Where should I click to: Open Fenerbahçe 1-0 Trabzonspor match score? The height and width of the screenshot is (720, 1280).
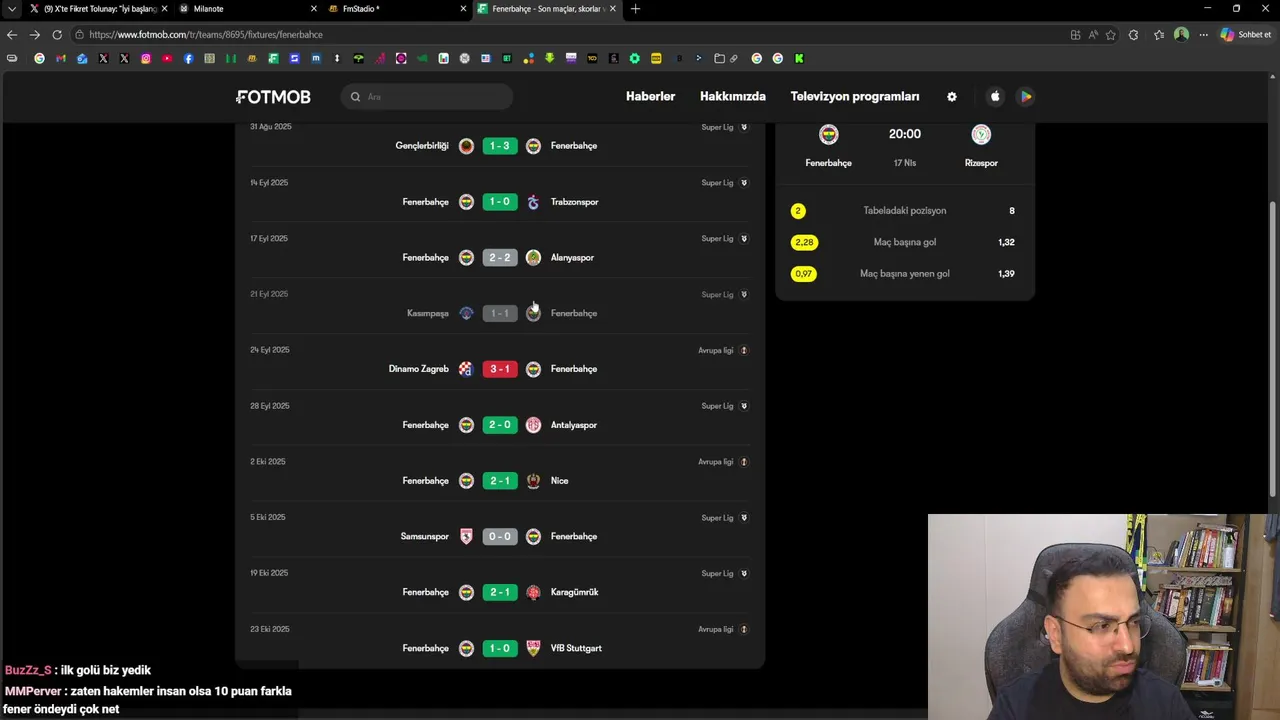click(x=500, y=202)
